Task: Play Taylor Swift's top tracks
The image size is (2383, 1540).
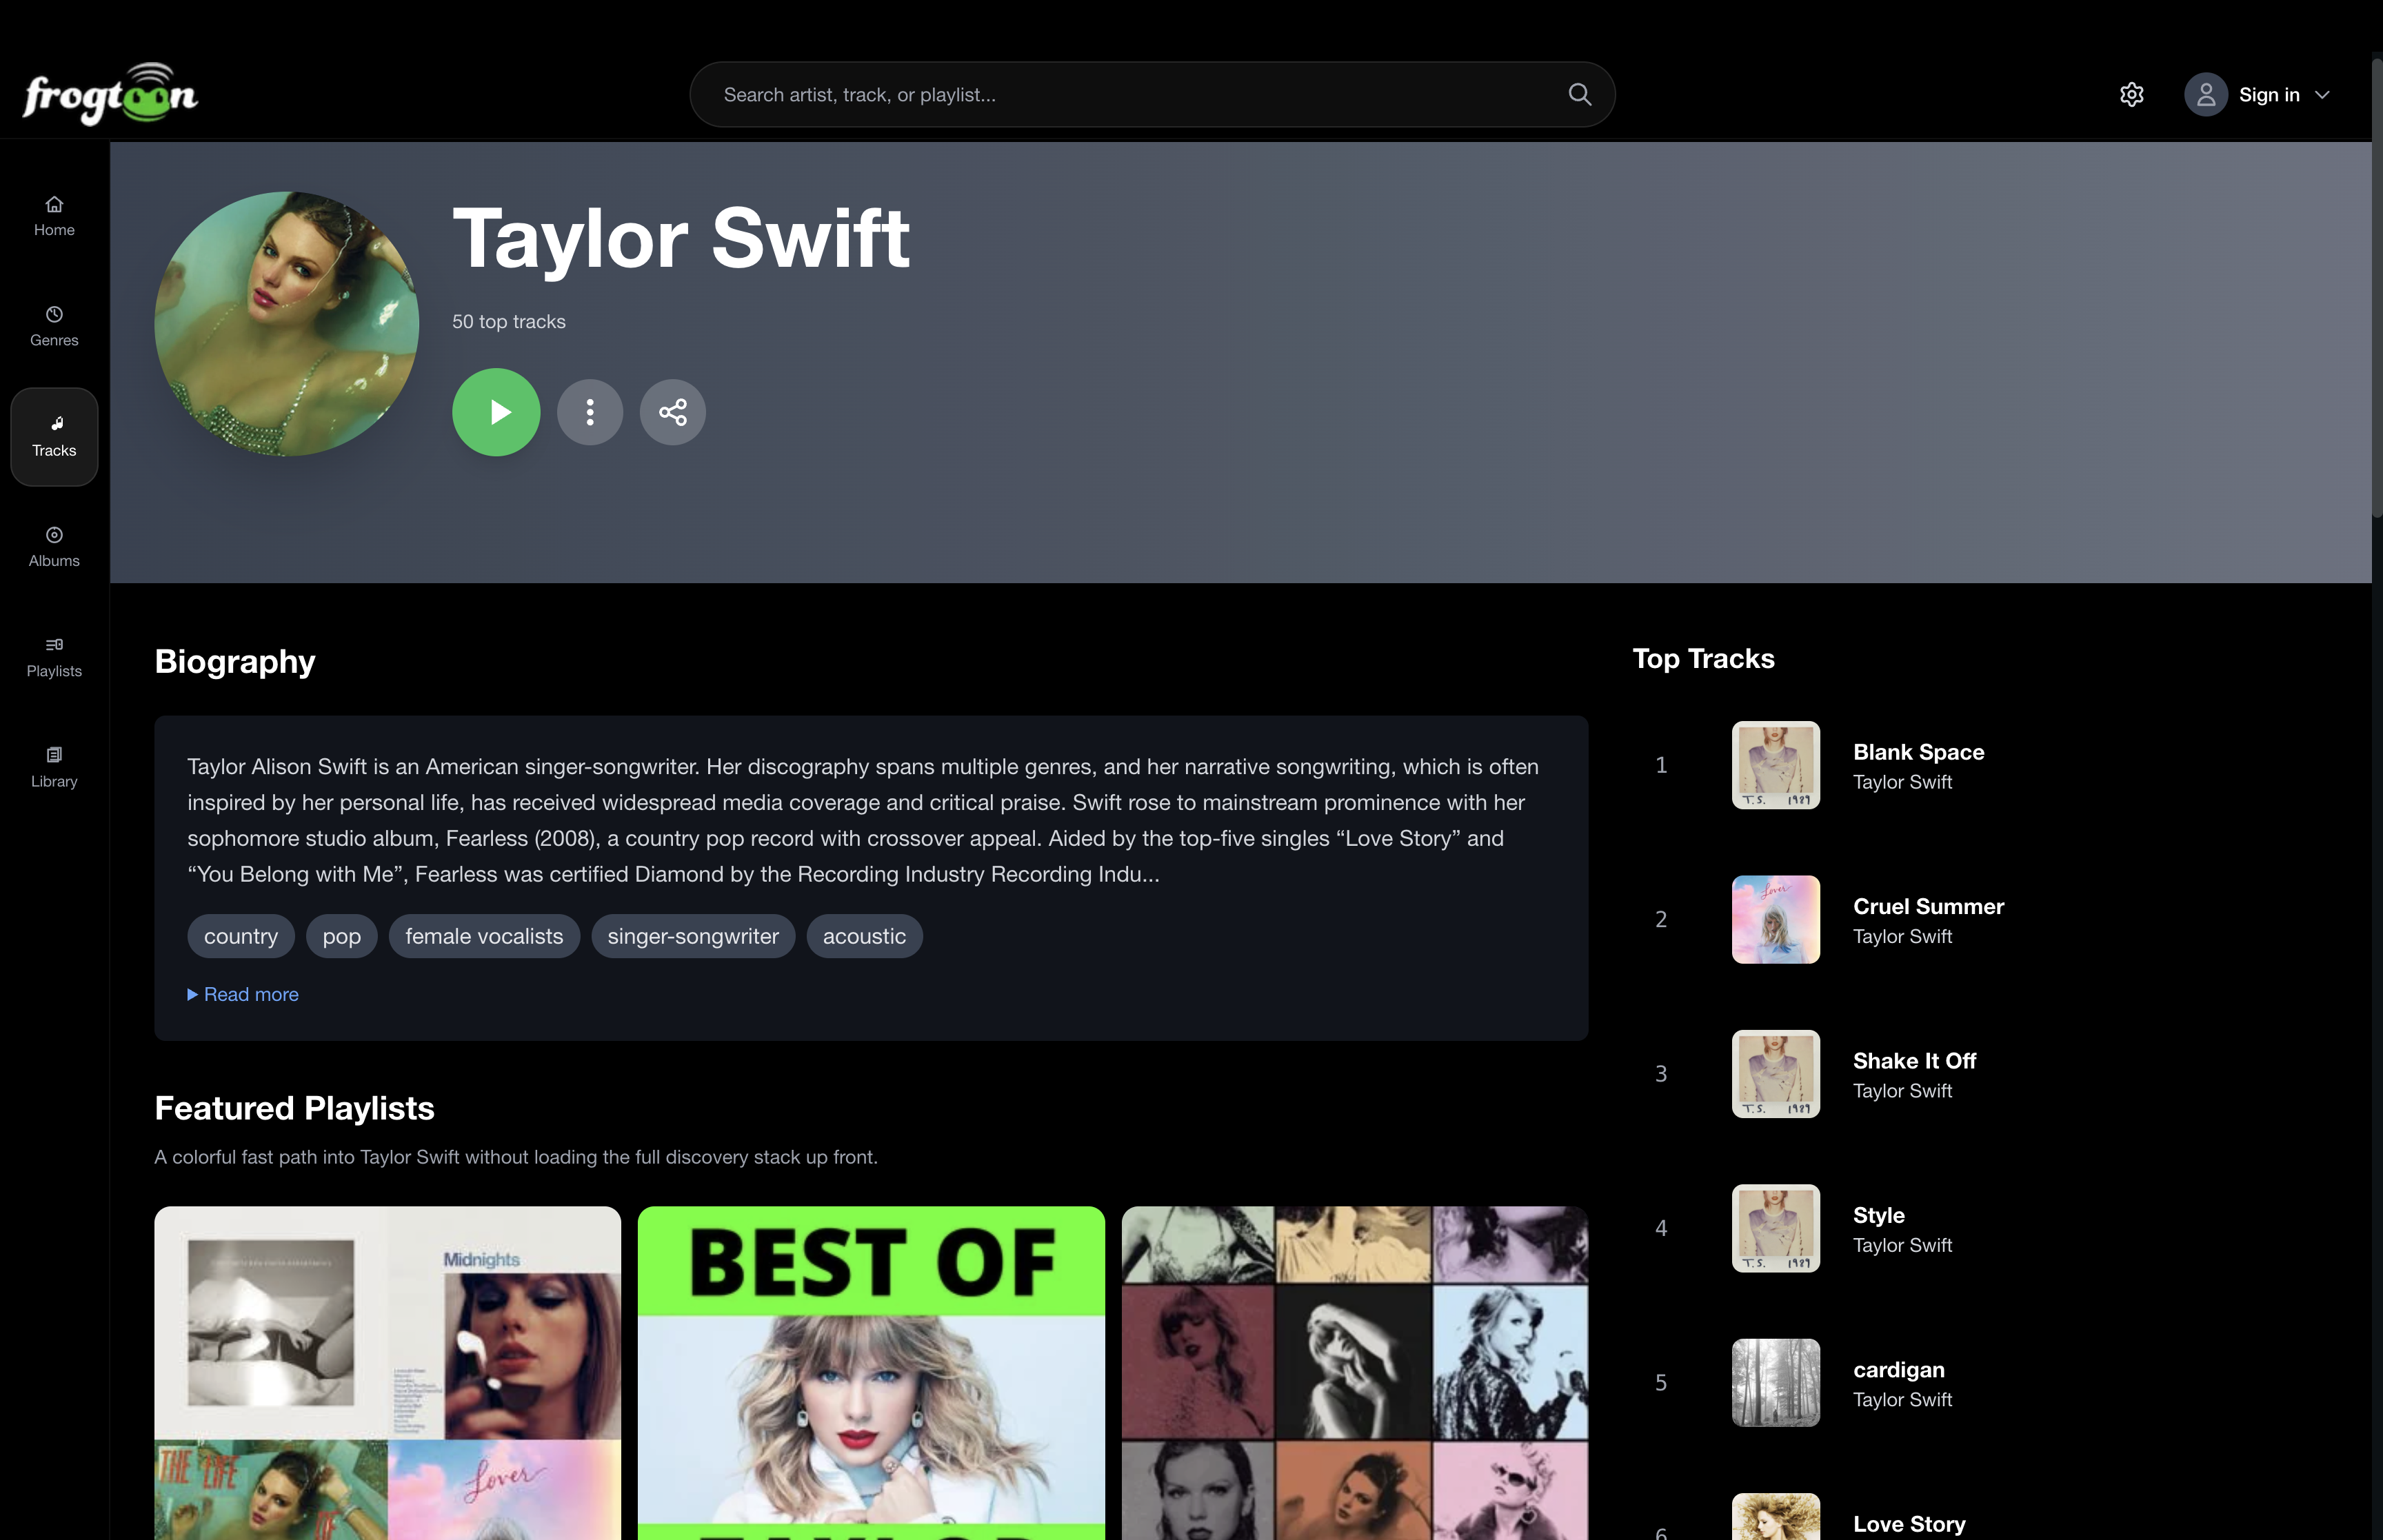Action: pyautogui.click(x=496, y=411)
